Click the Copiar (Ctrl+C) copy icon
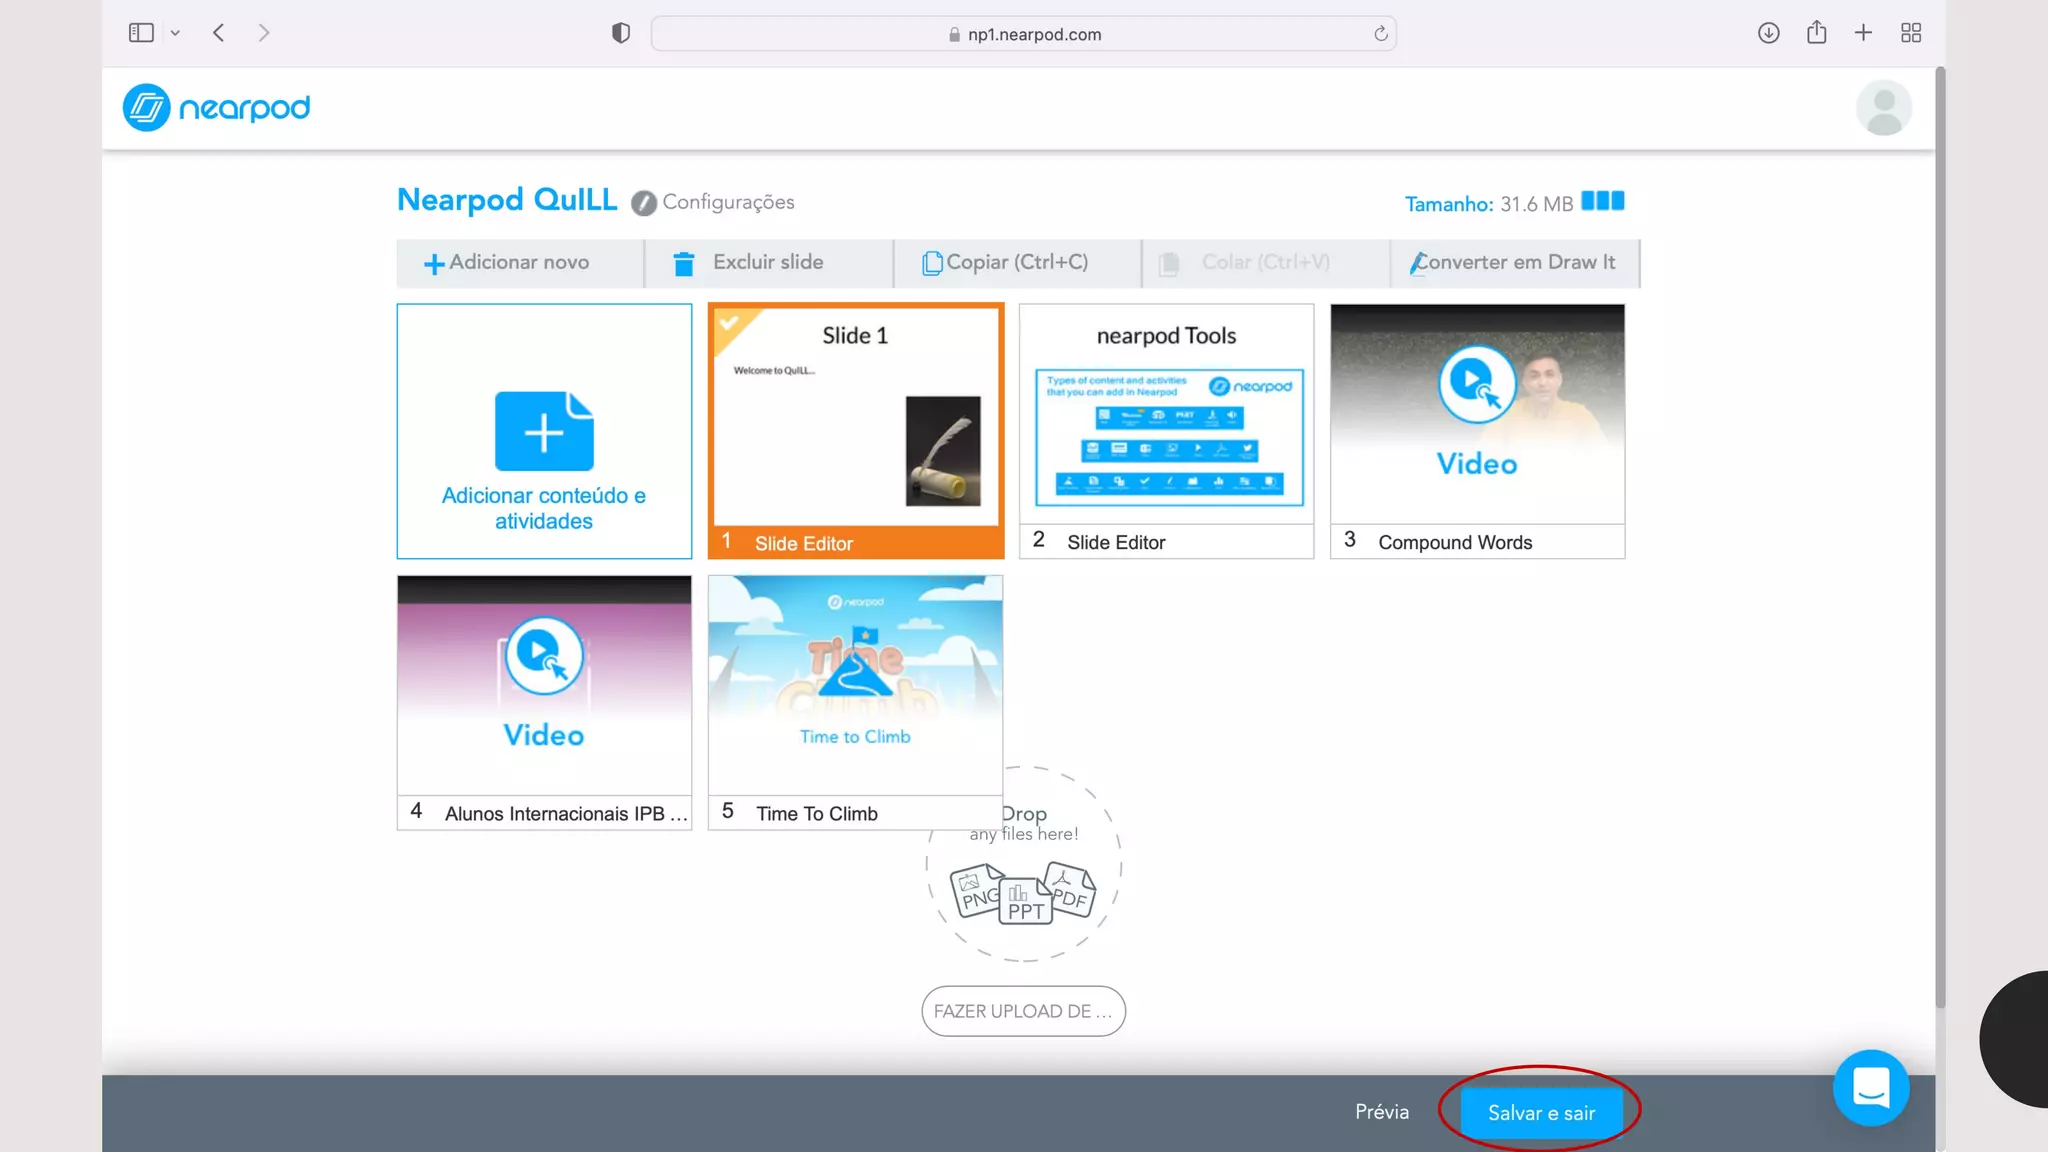Image resolution: width=2048 pixels, height=1152 pixels. click(x=931, y=263)
